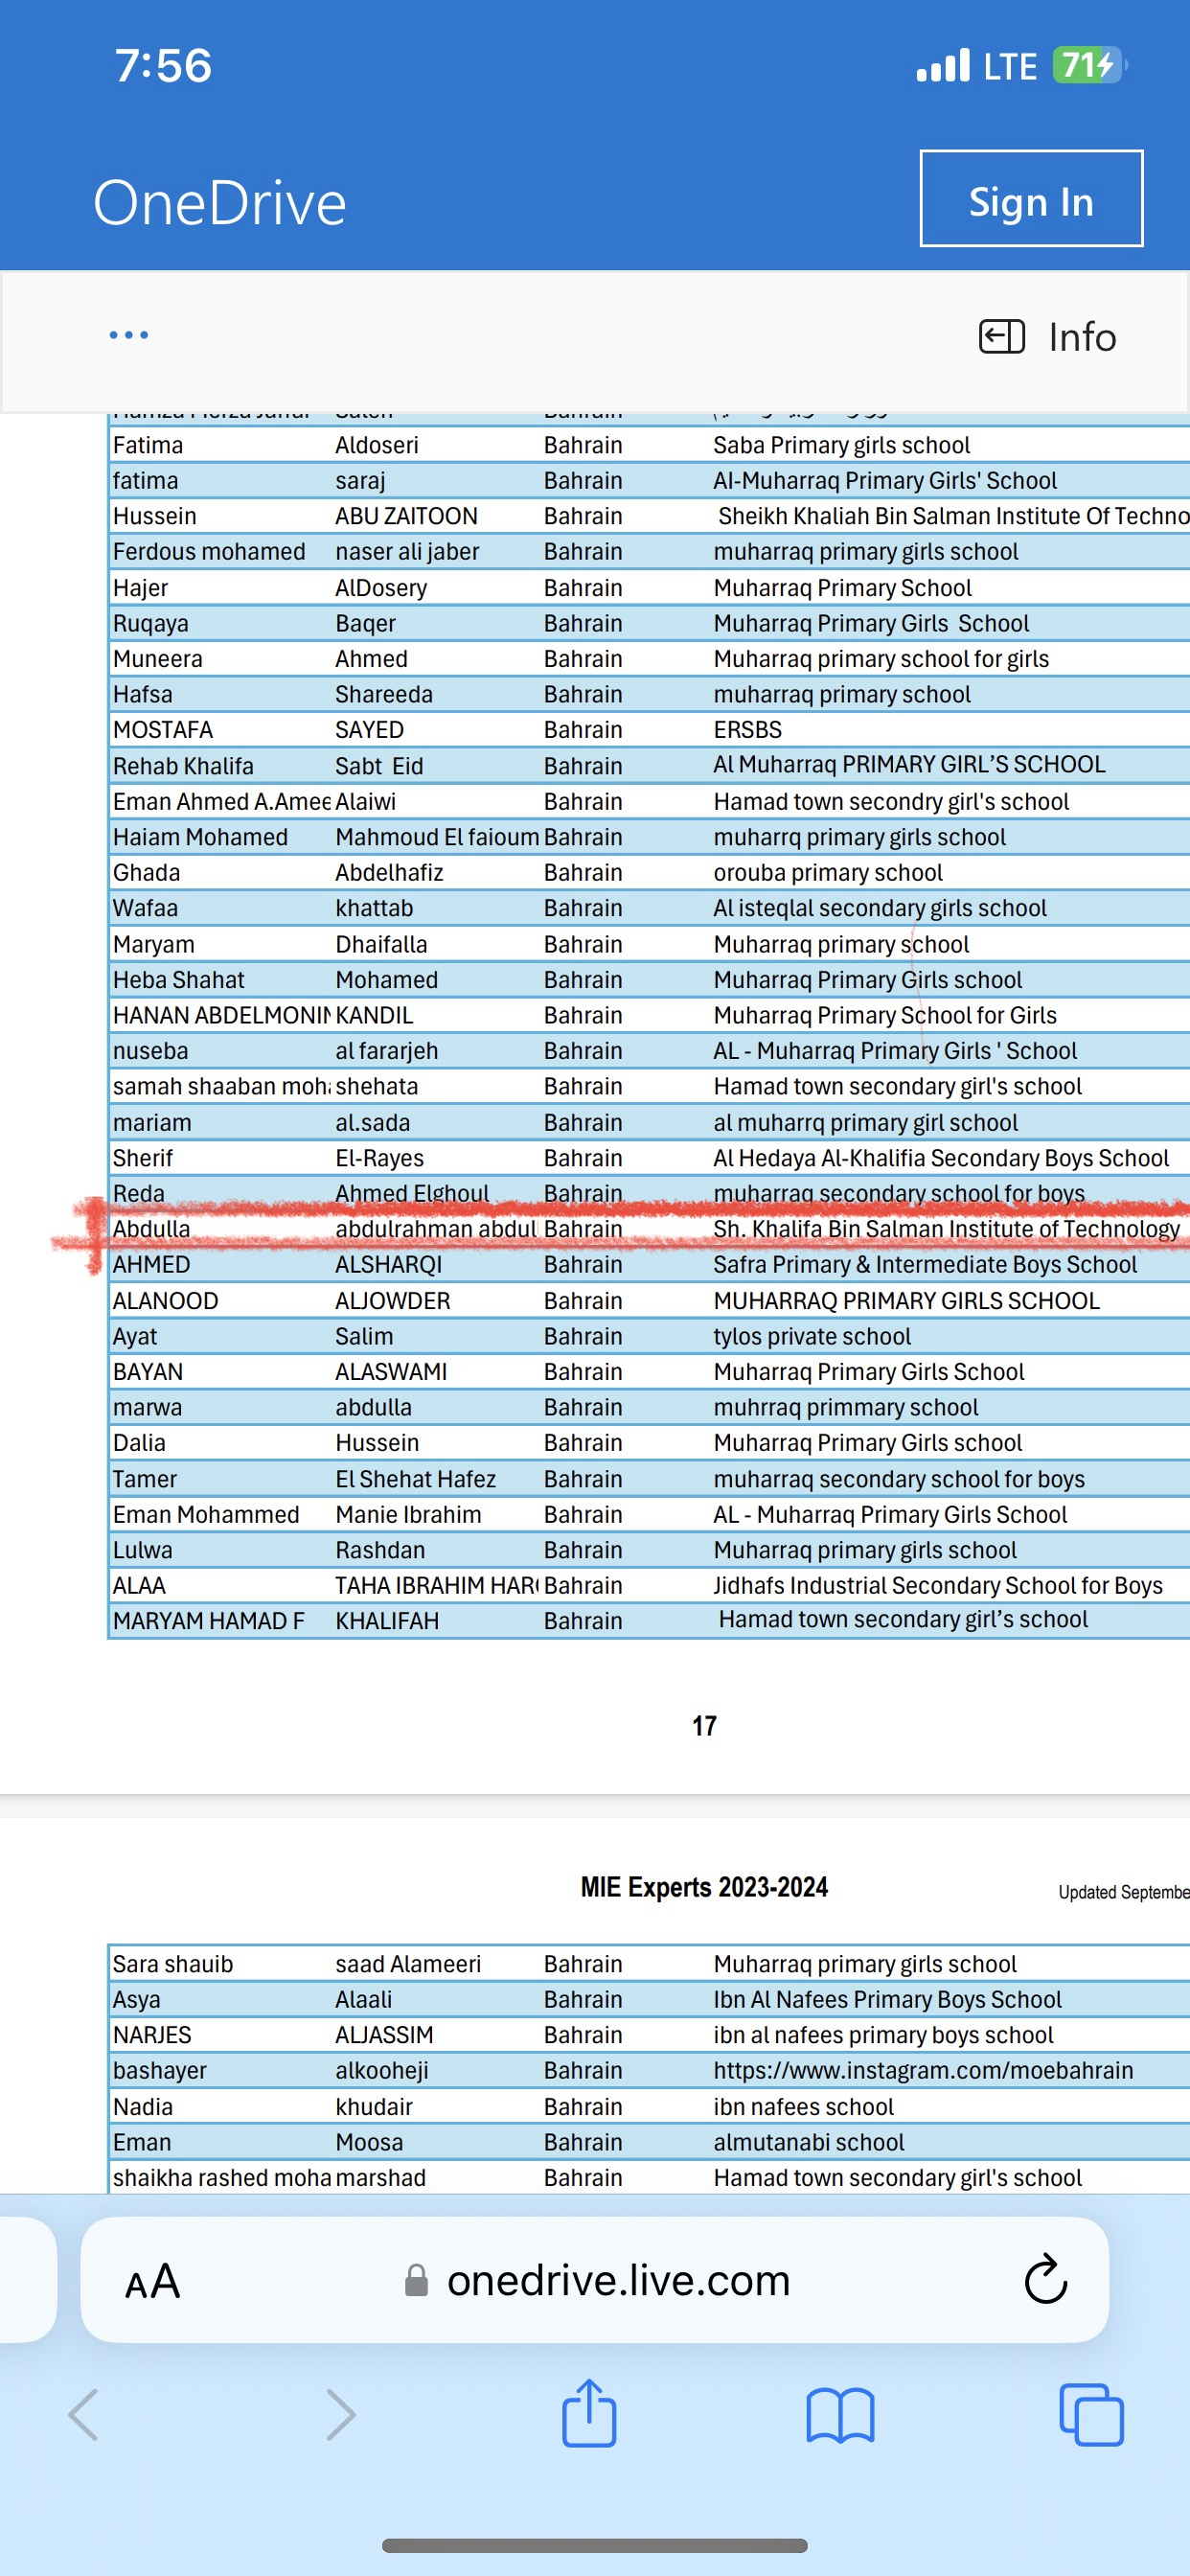Select 'MARYAM HAMAD F' name cell

point(208,1621)
